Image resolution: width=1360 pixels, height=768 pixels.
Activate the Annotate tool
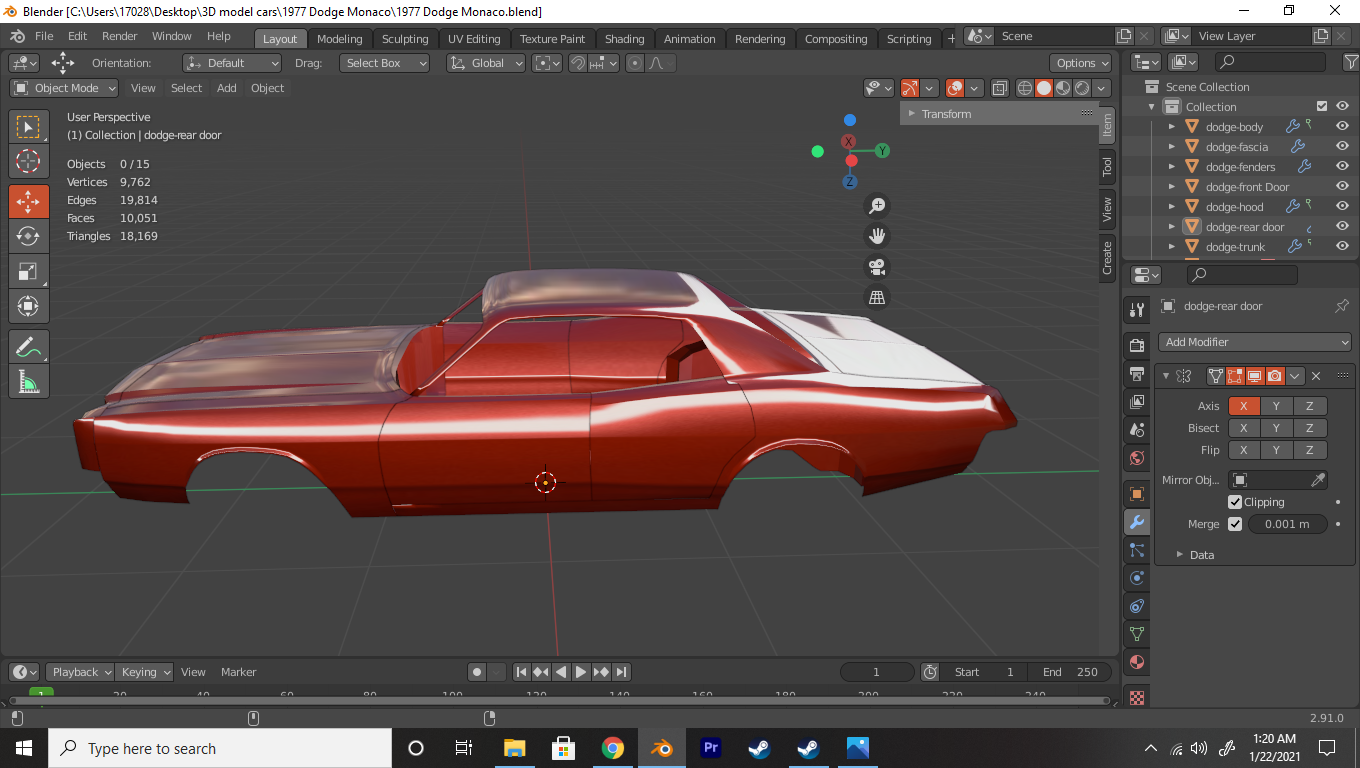pos(28,348)
